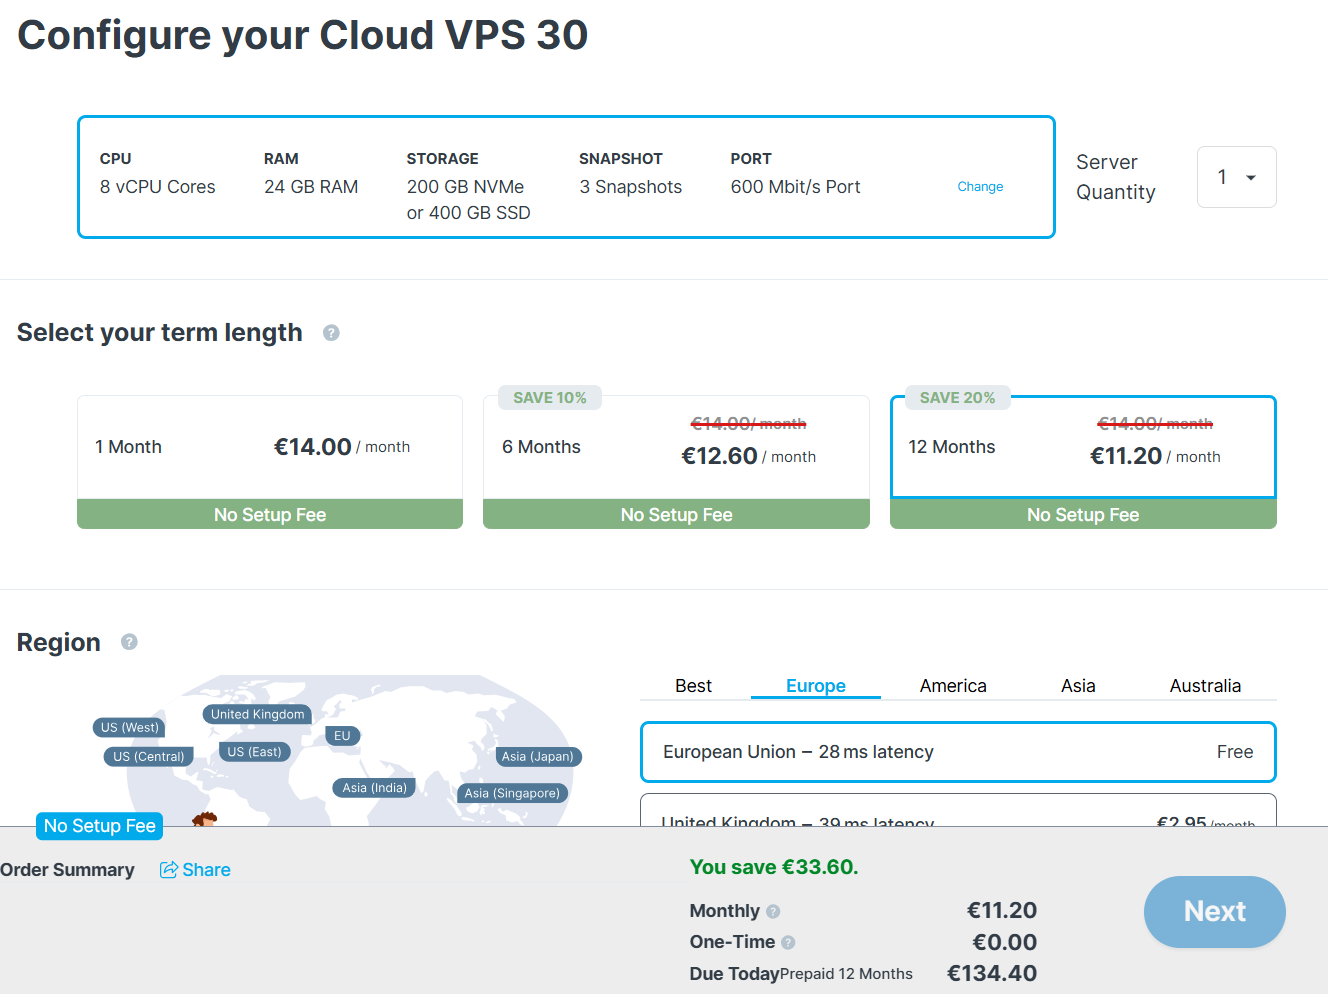Image resolution: width=1328 pixels, height=994 pixels.
Task: Click the €11.20 / month card price
Action: 1155,456
